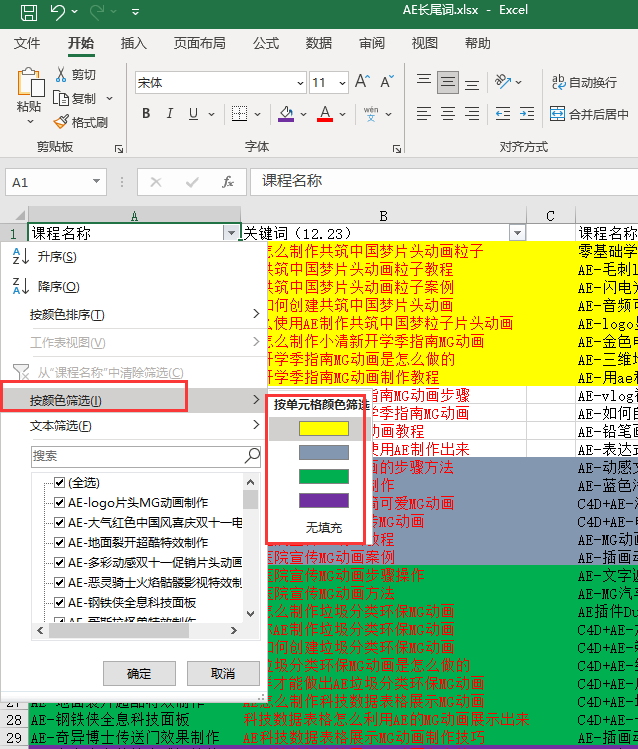Click the Decrease Indent icon
This screenshot has width=638, height=749.
coord(503,114)
